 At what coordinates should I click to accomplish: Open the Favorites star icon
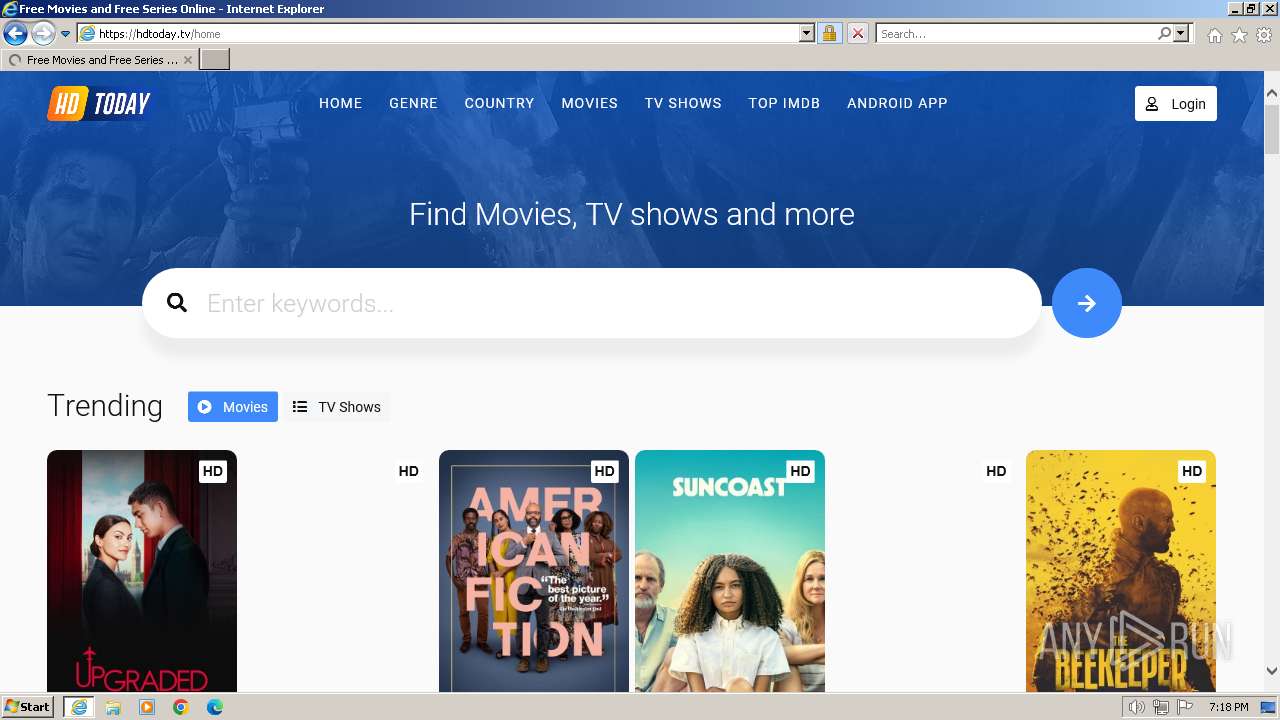point(1239,35)
